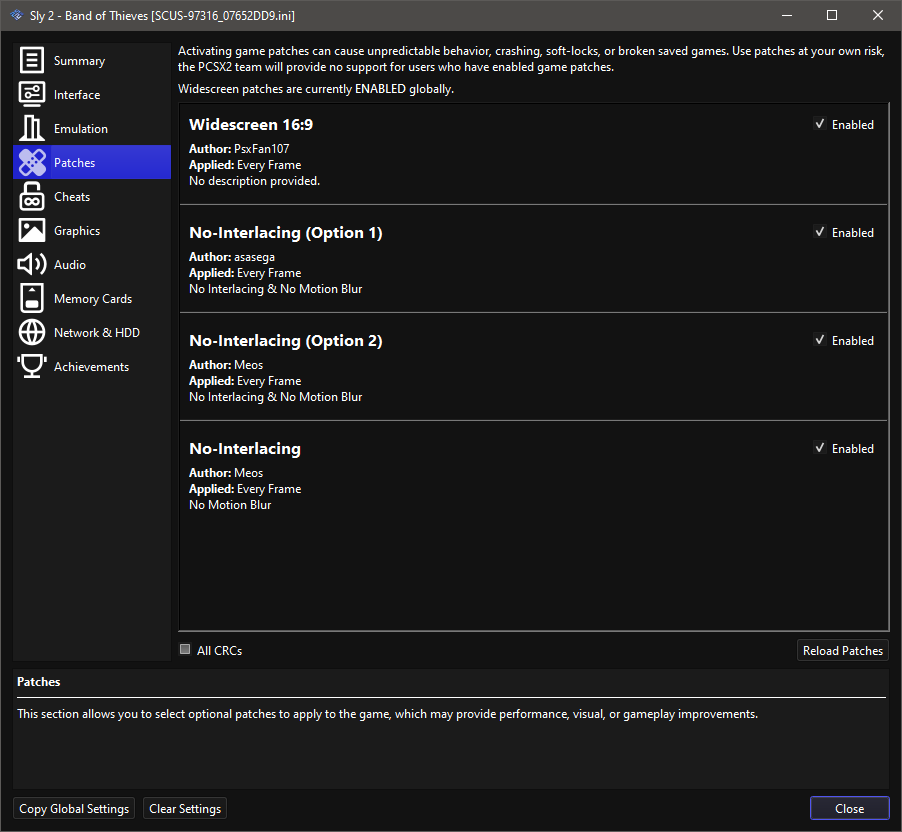Screen dimensions: 902x832
Task: Select No-Interlacing (Option 2) patch title
Action: tap(286, 341)
